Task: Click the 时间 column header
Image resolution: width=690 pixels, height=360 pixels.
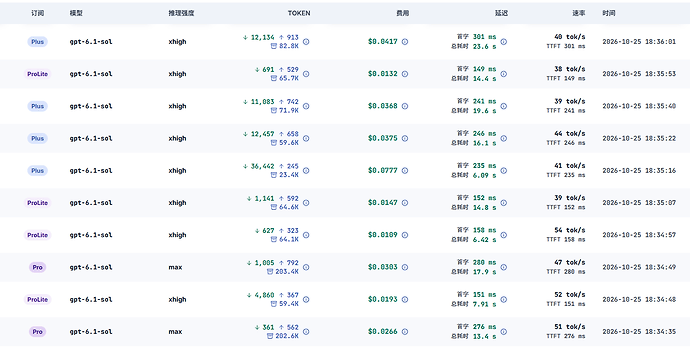Action: 609,13
